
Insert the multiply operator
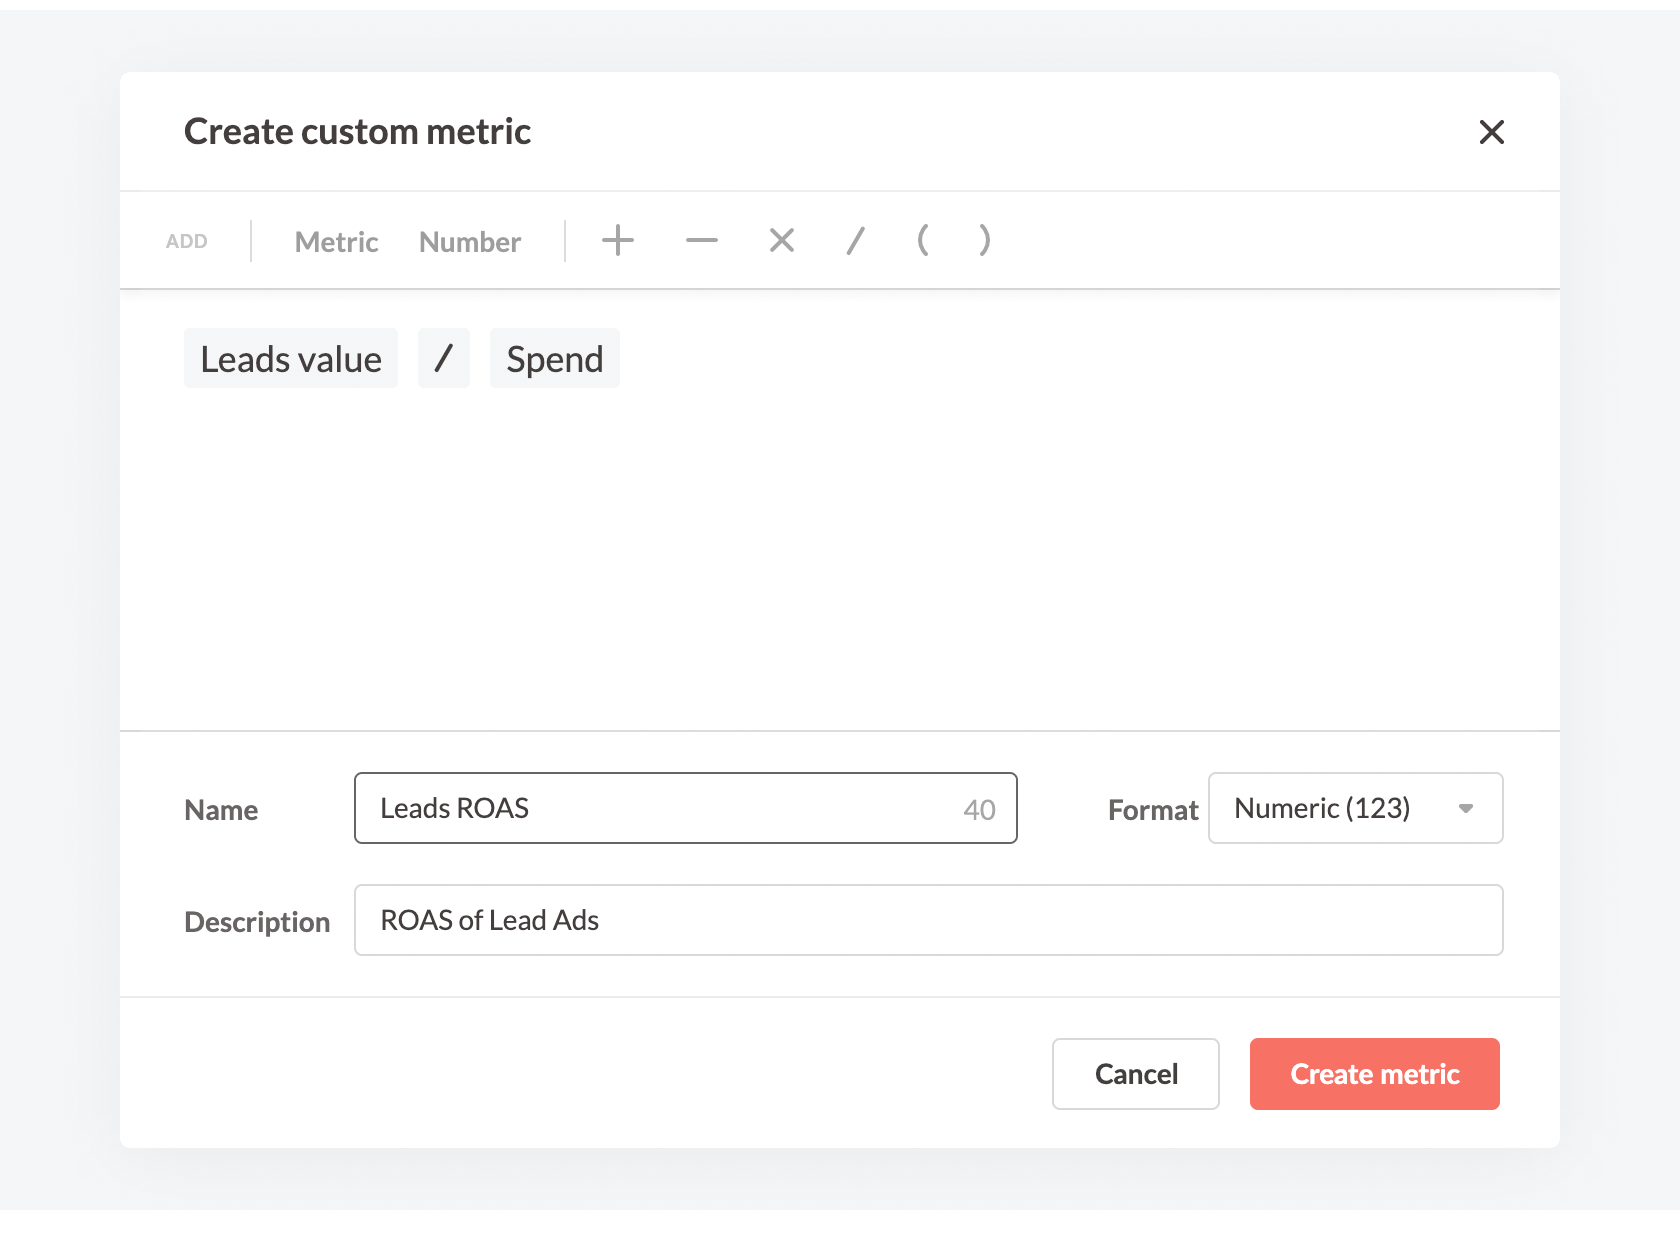pos(782,240)
